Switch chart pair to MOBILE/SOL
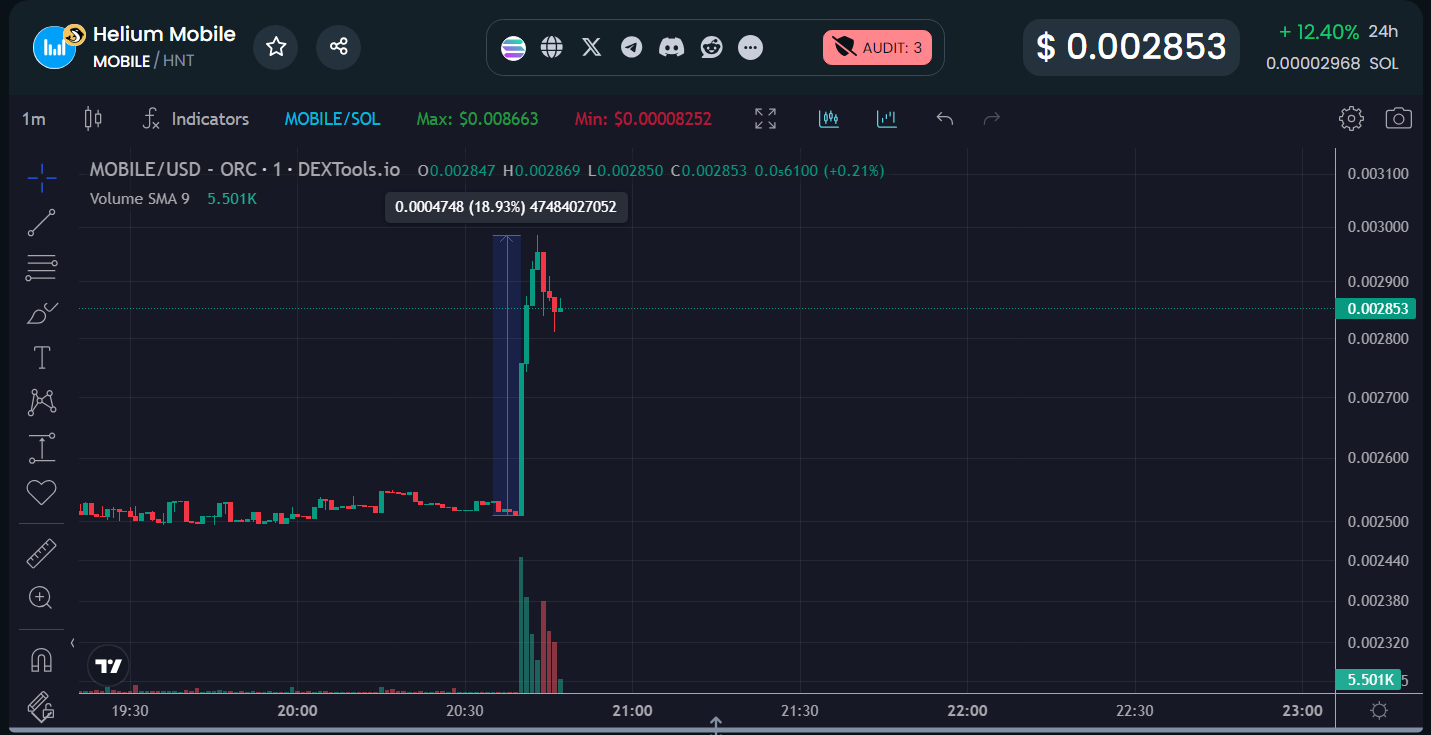This screenshot has height=735, width=1431. click(x=332, y=119)
